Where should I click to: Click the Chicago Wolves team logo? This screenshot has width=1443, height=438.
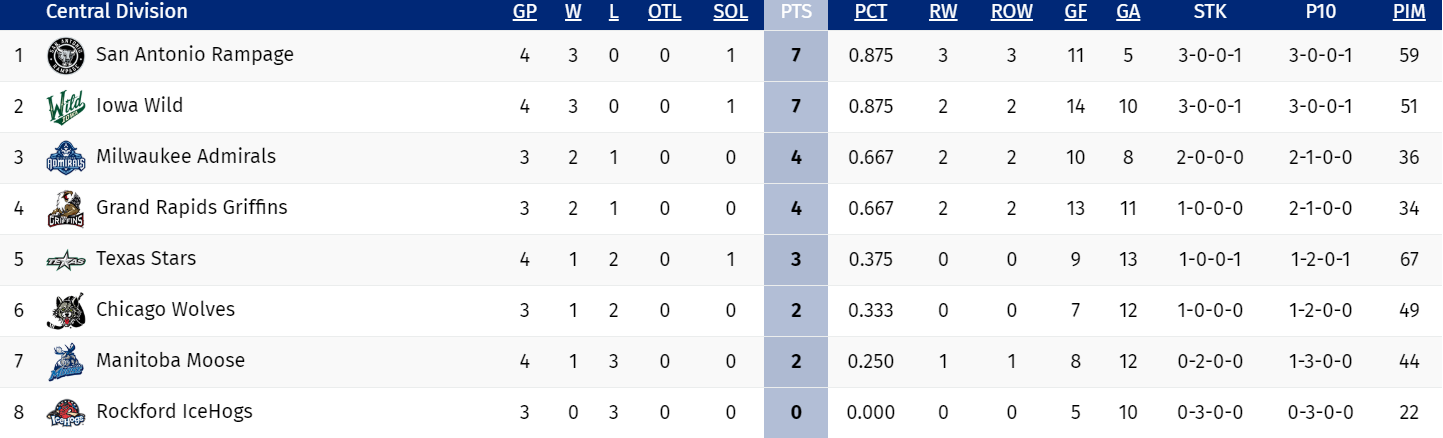(66, 311)
